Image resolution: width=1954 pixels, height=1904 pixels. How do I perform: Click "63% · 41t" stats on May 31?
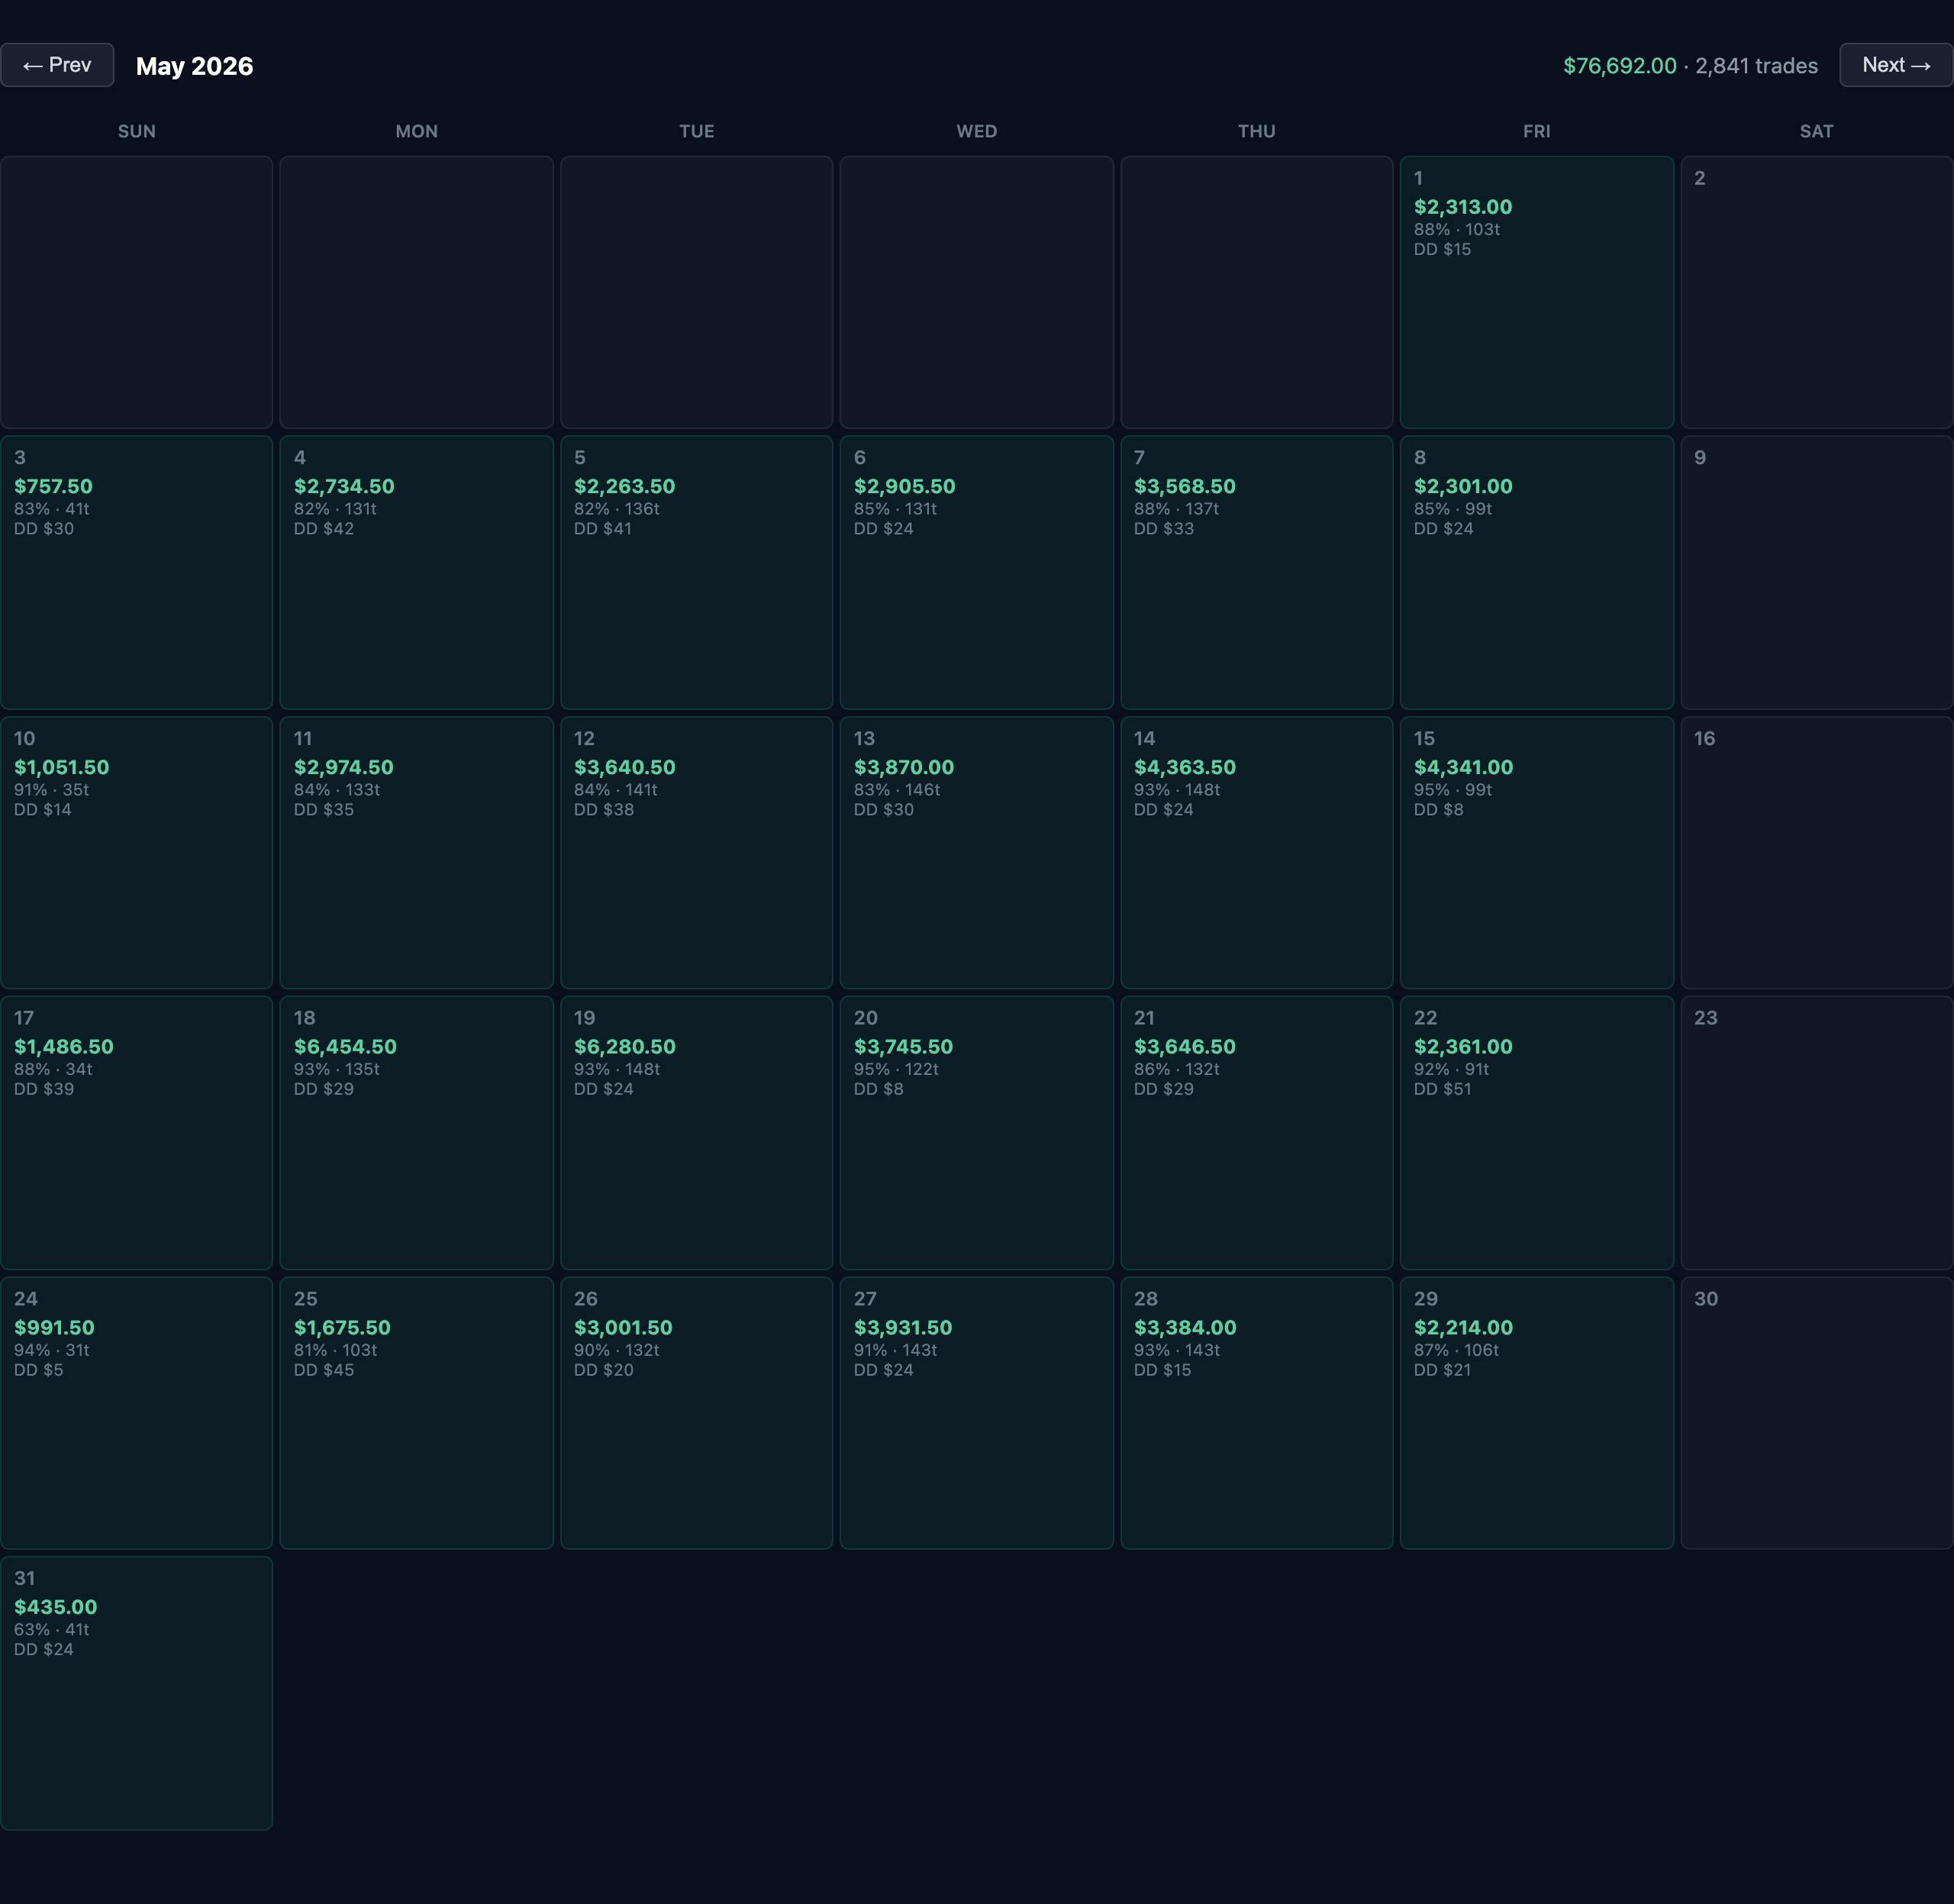[52, 1629]
